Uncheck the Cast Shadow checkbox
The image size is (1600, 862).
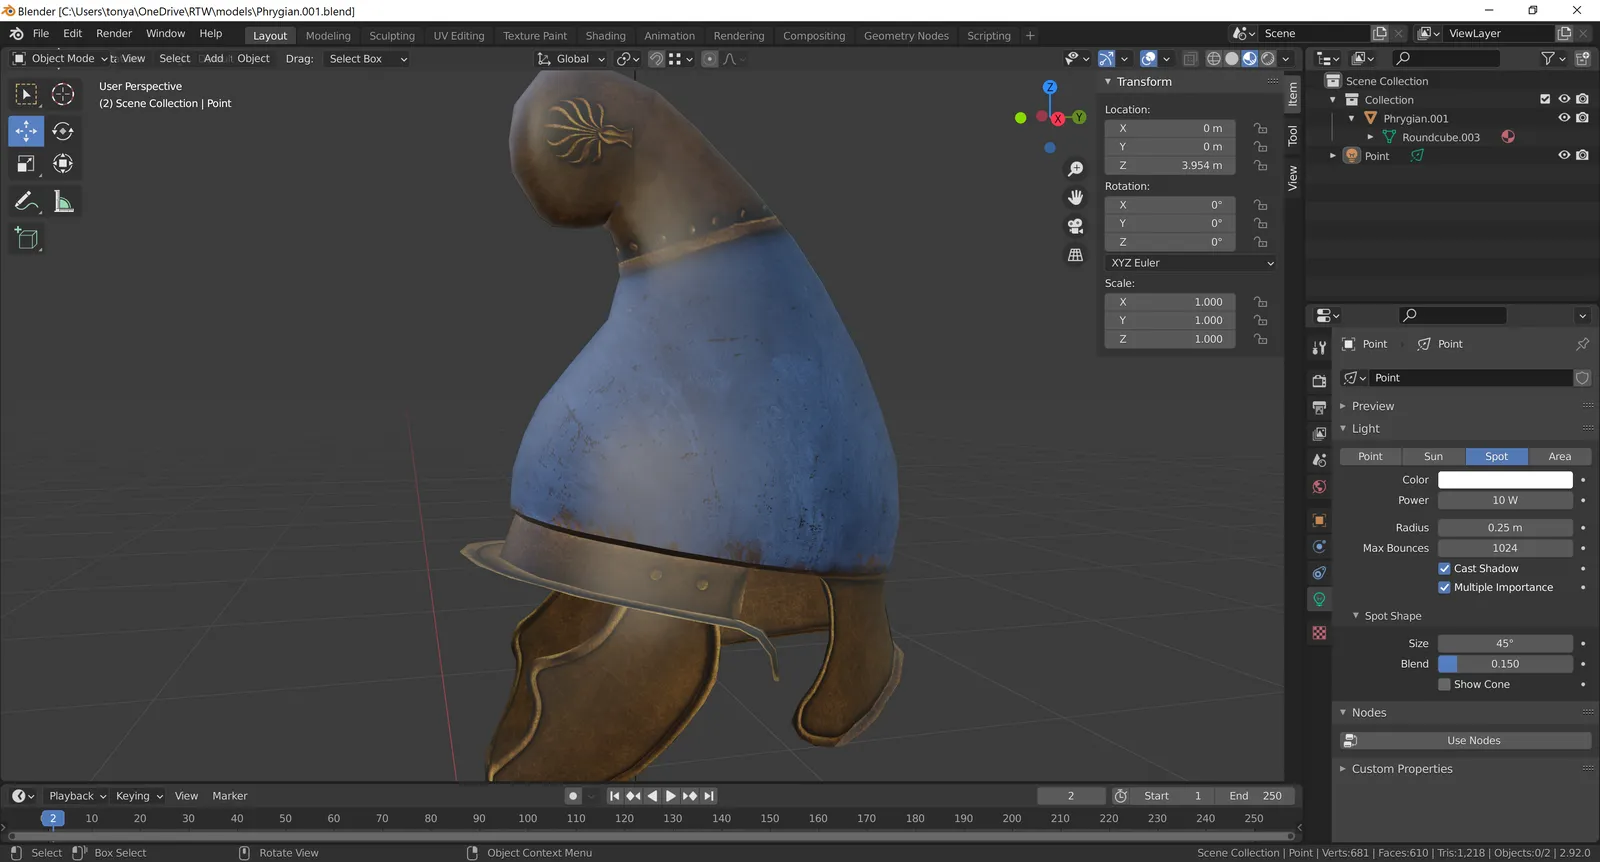pos(1444,568)
